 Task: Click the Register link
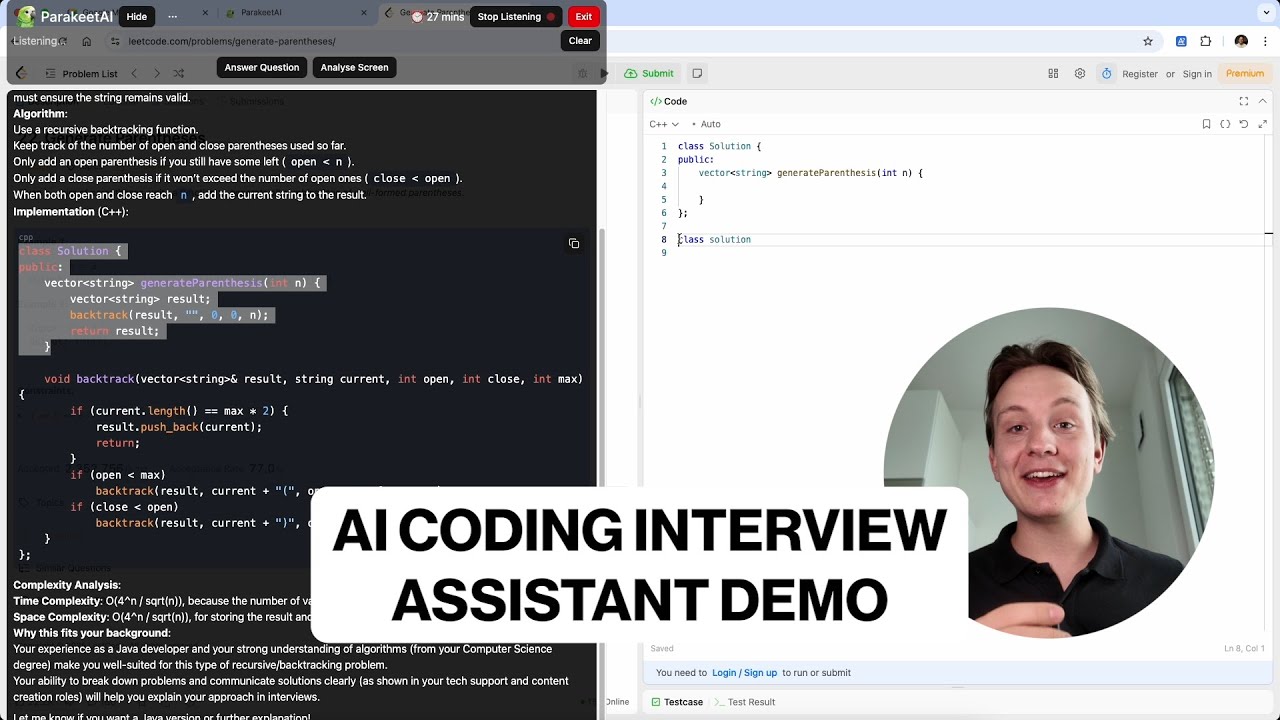[1140, 74]
